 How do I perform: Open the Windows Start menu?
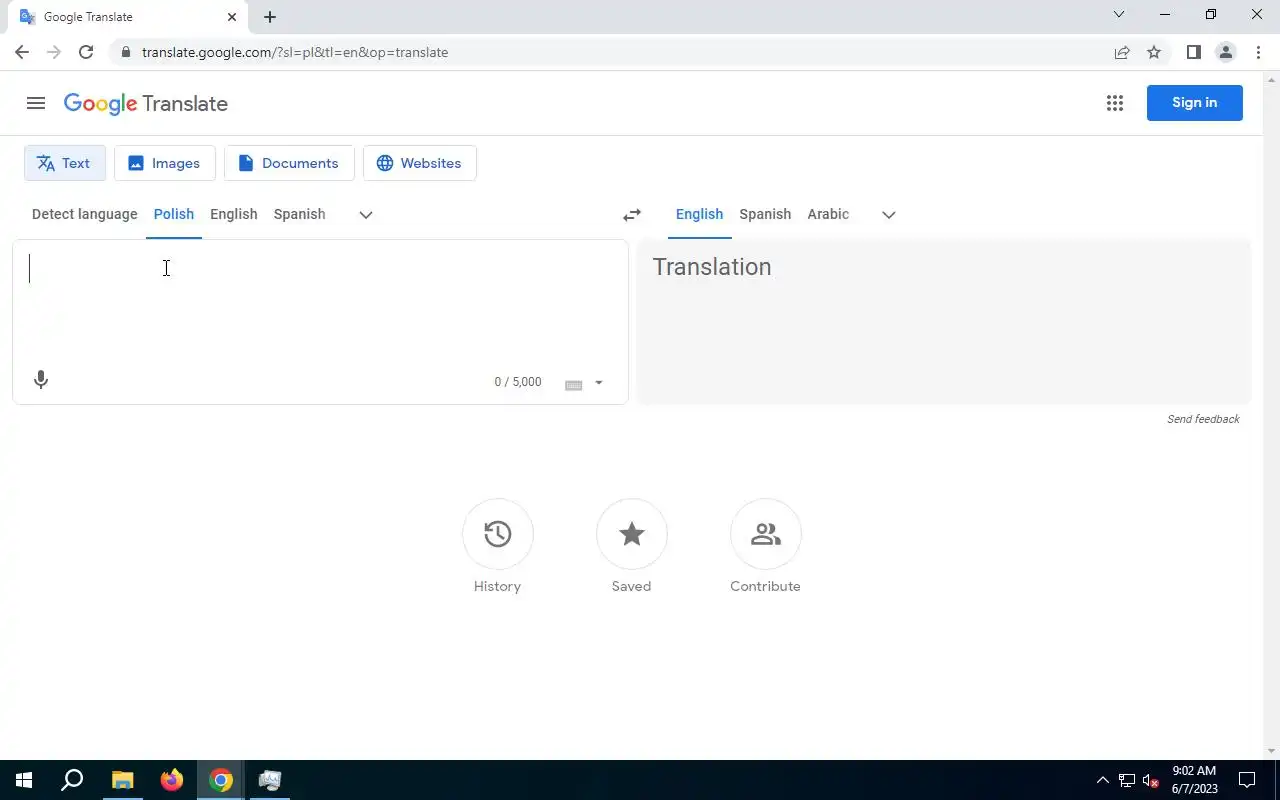click(24, 780)
